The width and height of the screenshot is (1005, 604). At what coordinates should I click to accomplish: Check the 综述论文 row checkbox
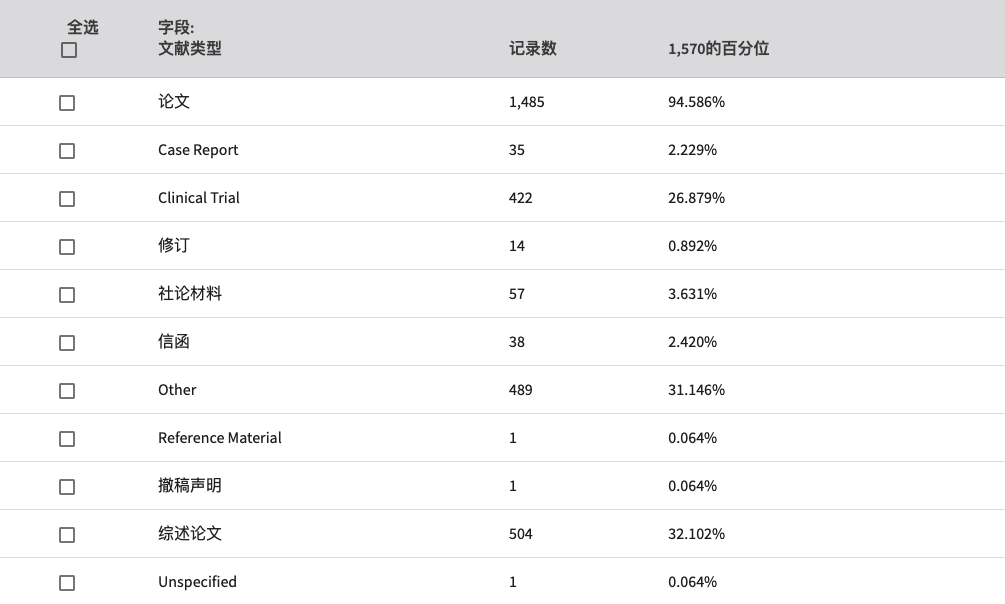coord(67,535)
